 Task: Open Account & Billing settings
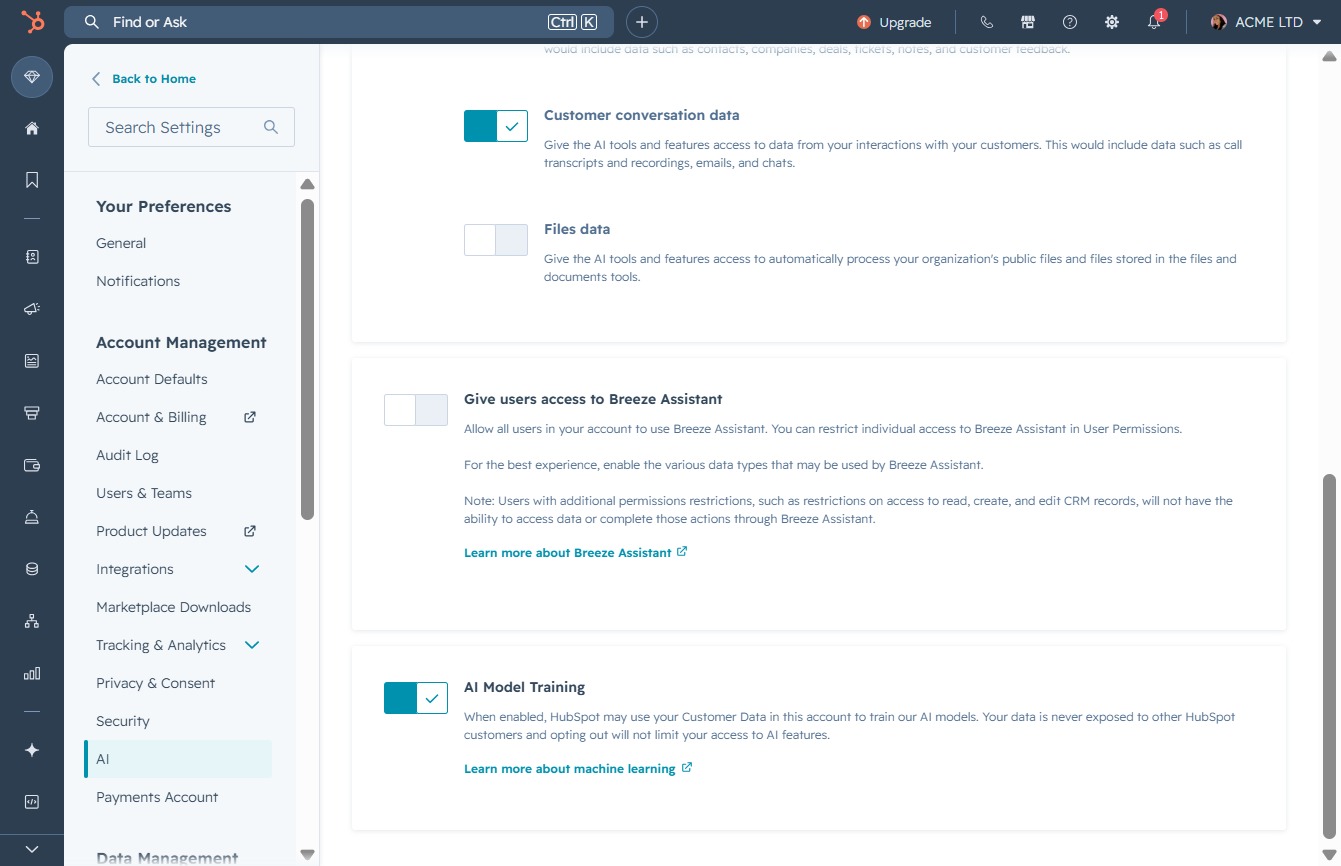pos(151,417)
